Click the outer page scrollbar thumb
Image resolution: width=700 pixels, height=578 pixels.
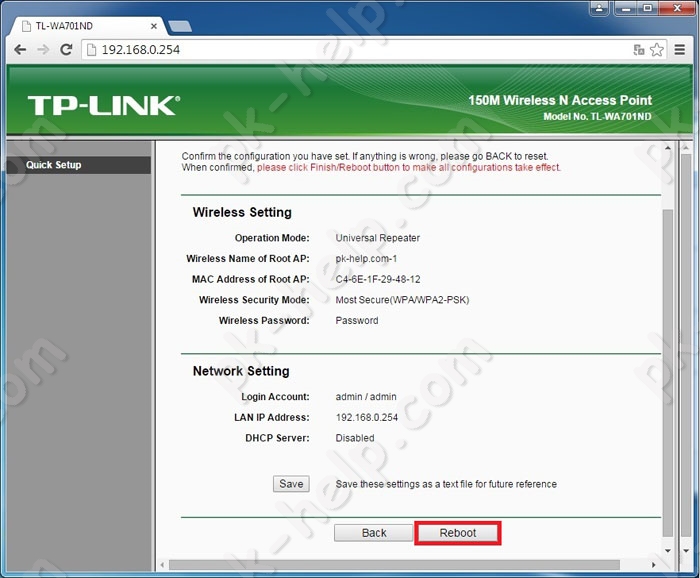click(x=686, y=345)
